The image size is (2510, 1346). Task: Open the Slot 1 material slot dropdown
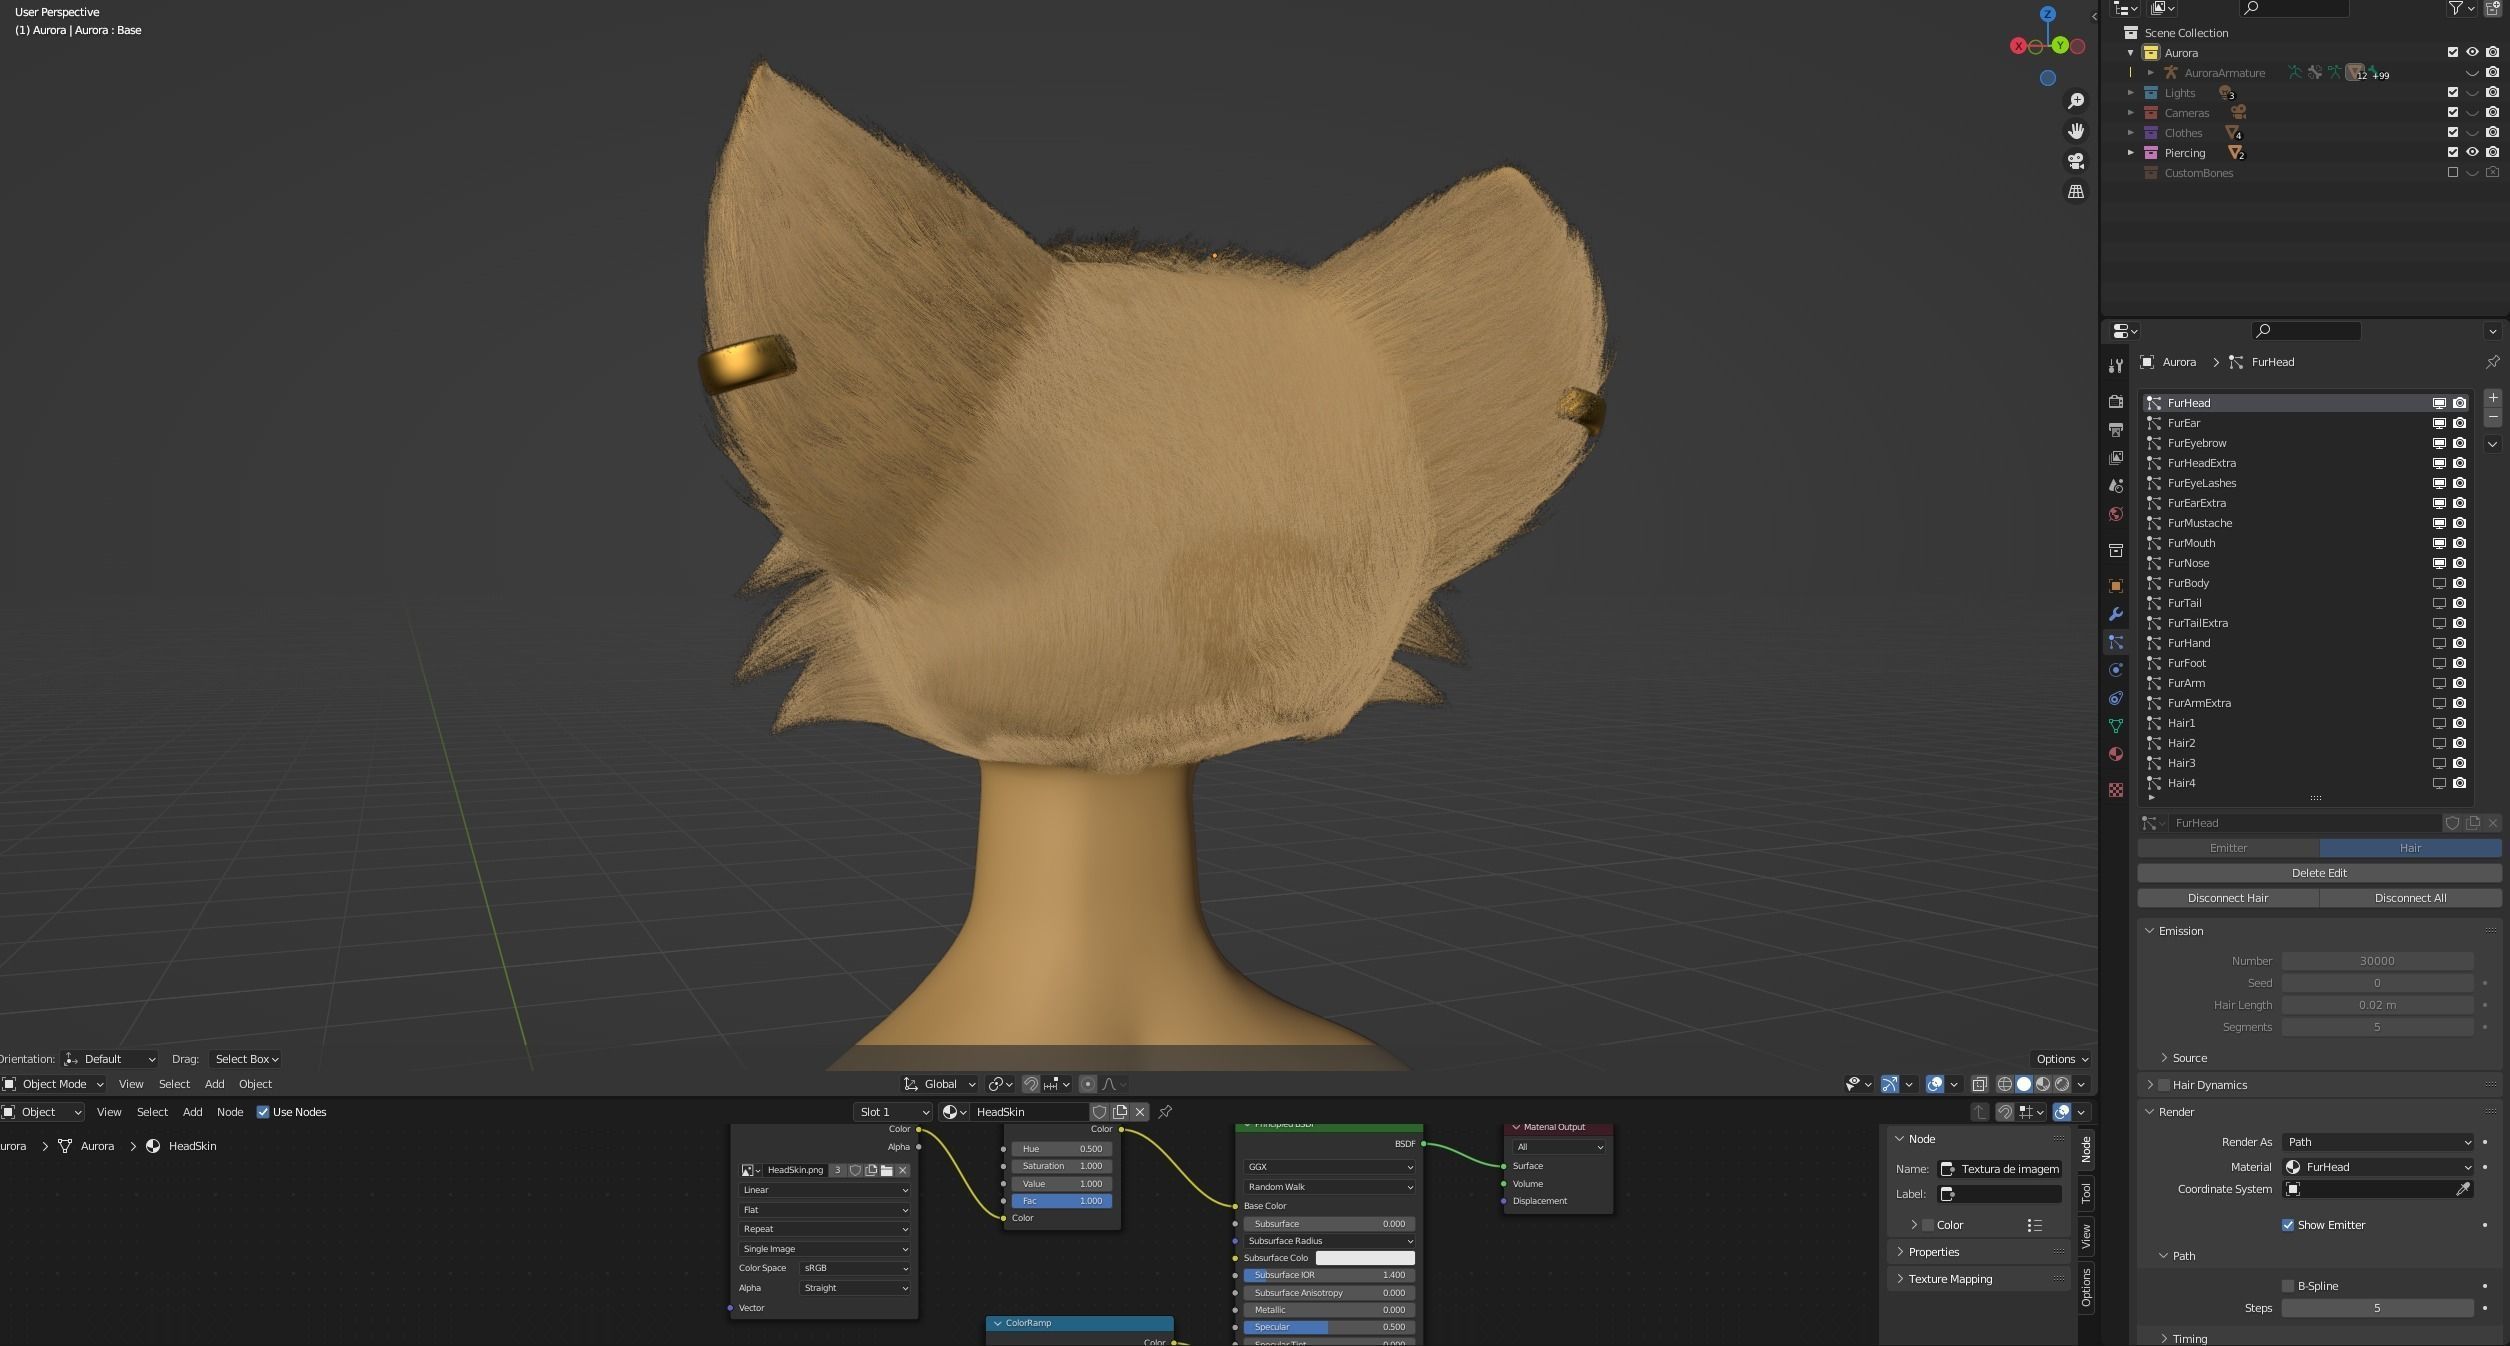pos(893,1112)
